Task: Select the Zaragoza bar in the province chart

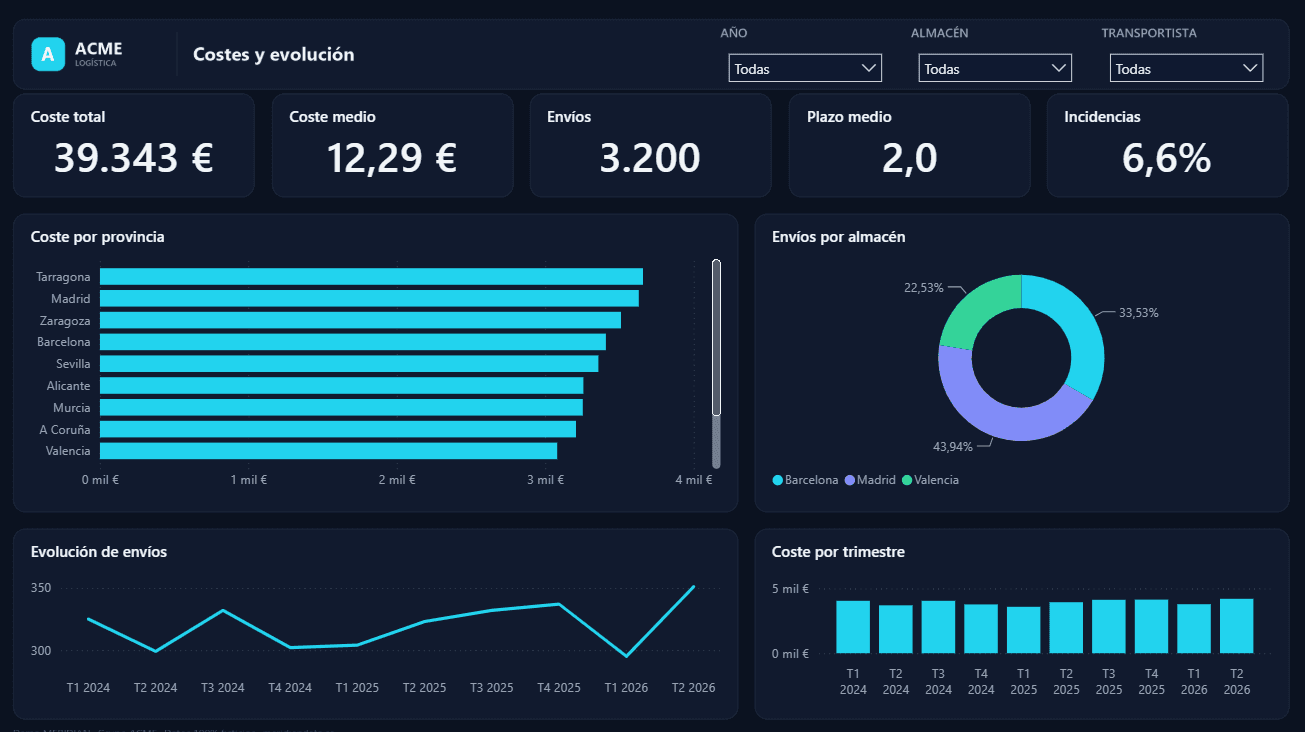Action: pyautogui.click(x=360, y=320)
